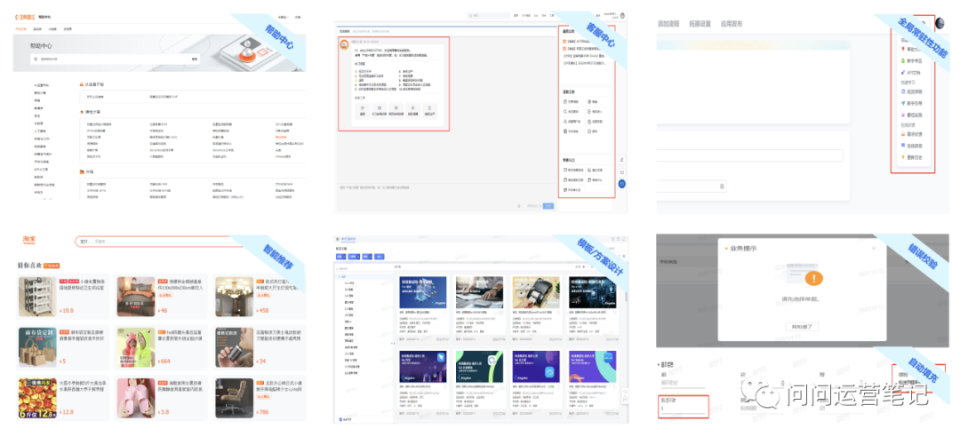Switch to the 应用发布 tab
Screen dimensions: 960x437
[730, 23]
